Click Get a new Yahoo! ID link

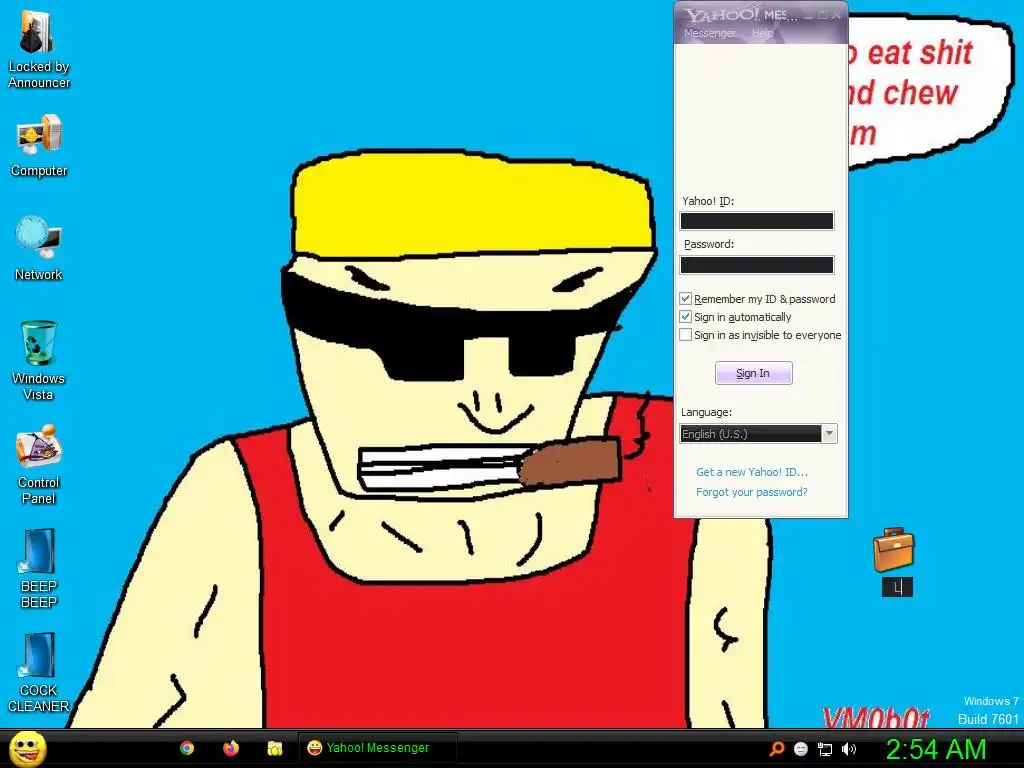(x=752, y=472)
